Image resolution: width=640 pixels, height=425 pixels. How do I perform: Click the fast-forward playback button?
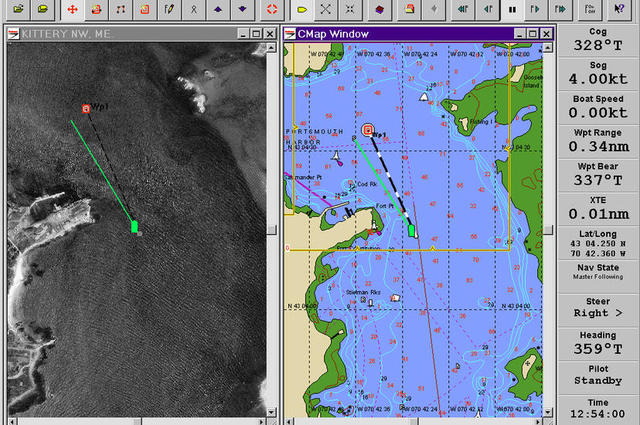click(560, 9)
